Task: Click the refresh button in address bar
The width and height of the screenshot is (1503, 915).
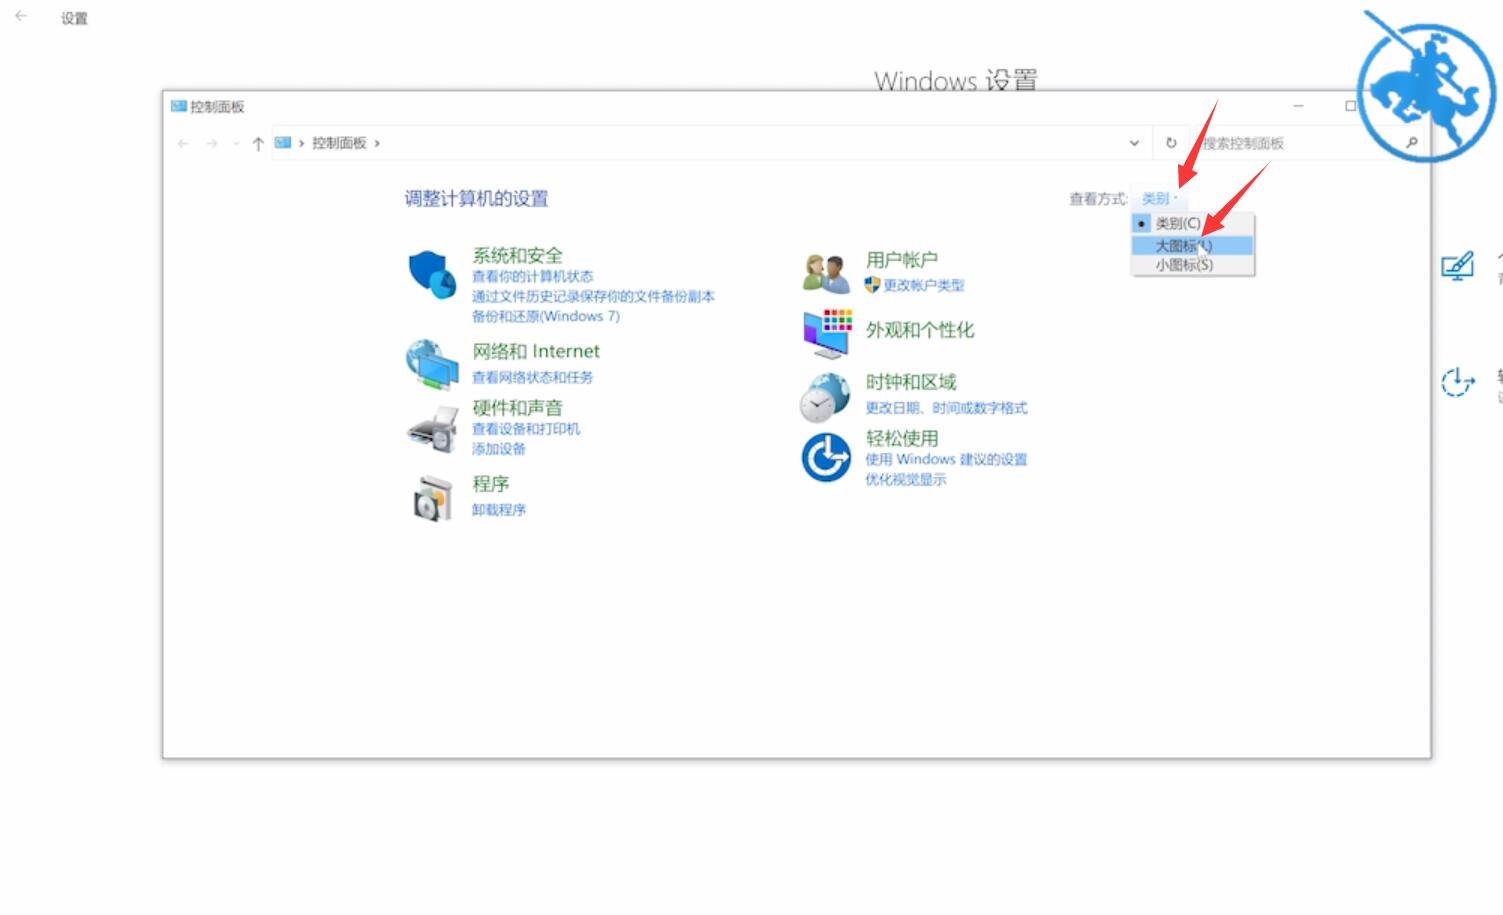Action: [1171, 143]
